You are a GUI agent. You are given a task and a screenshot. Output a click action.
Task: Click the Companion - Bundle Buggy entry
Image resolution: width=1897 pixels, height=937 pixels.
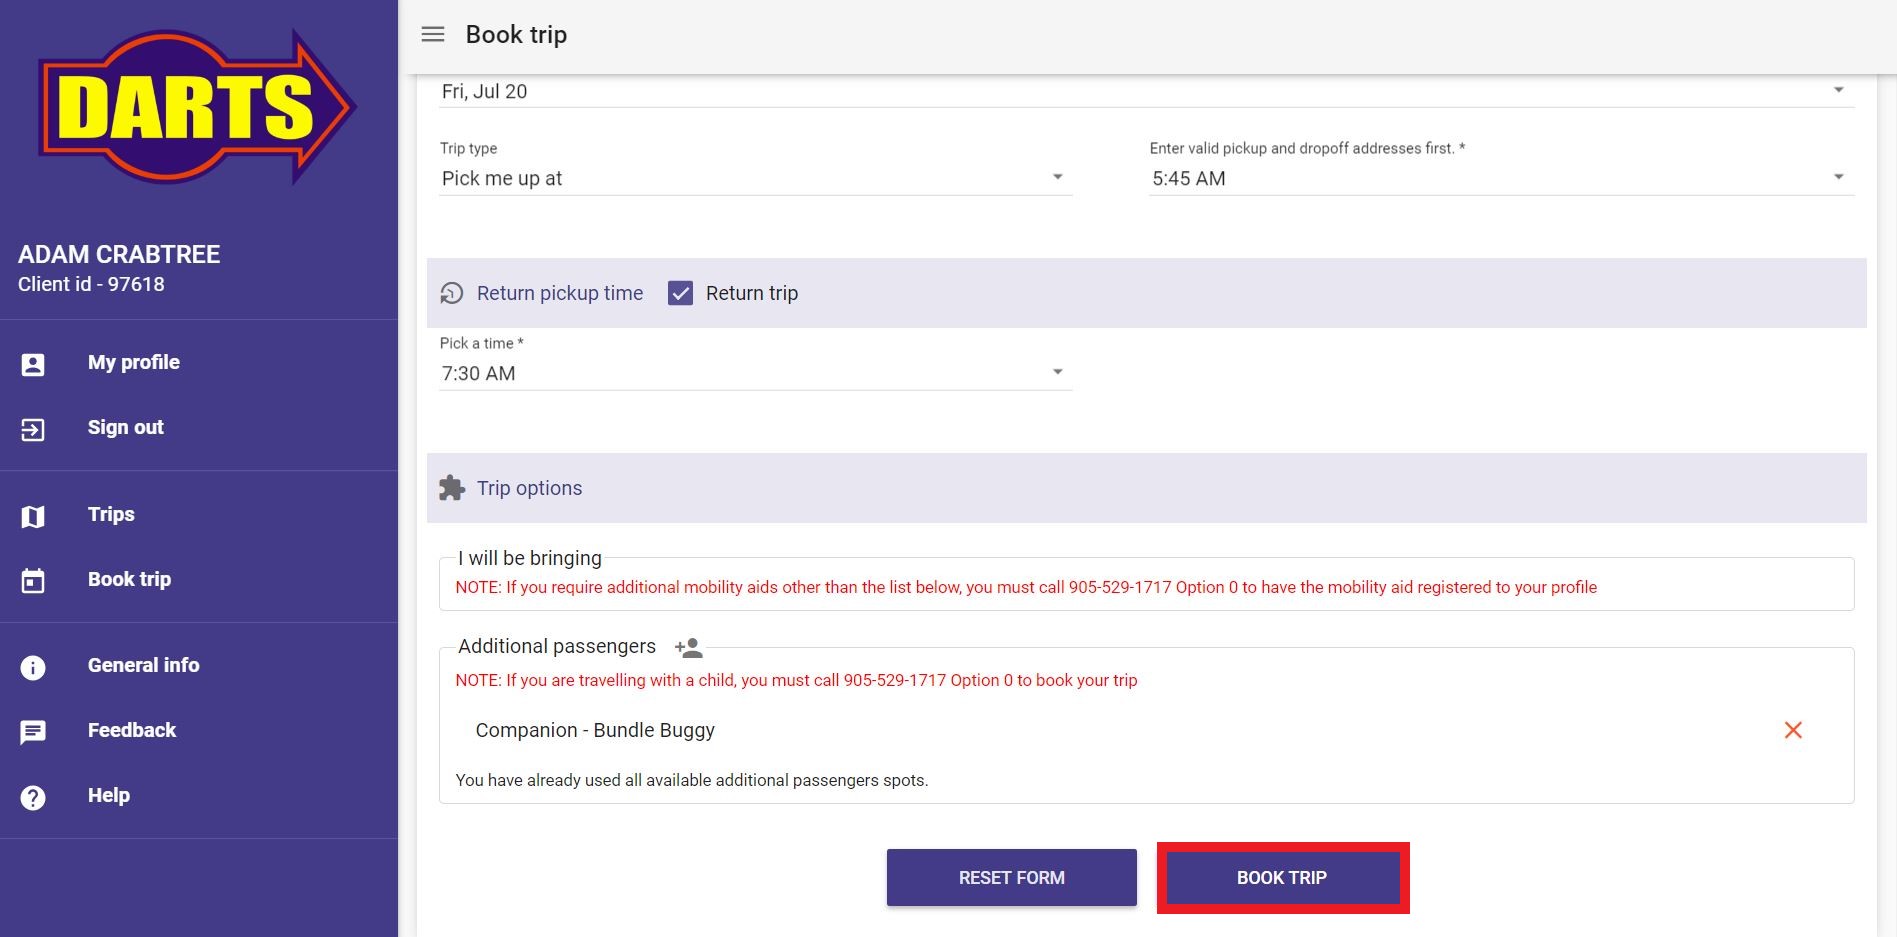pos(595,730)
